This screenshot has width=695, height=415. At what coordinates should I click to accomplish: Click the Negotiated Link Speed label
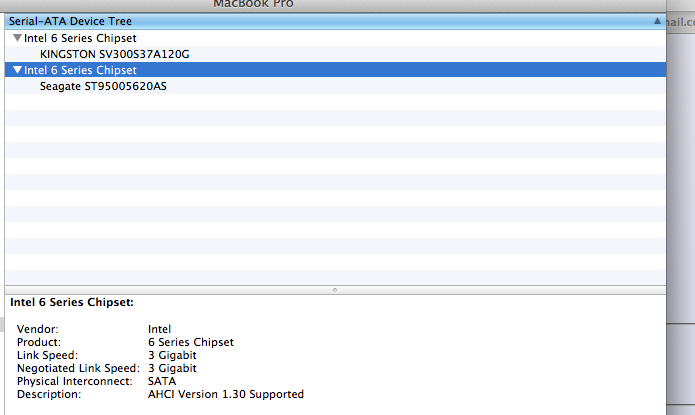78,368
